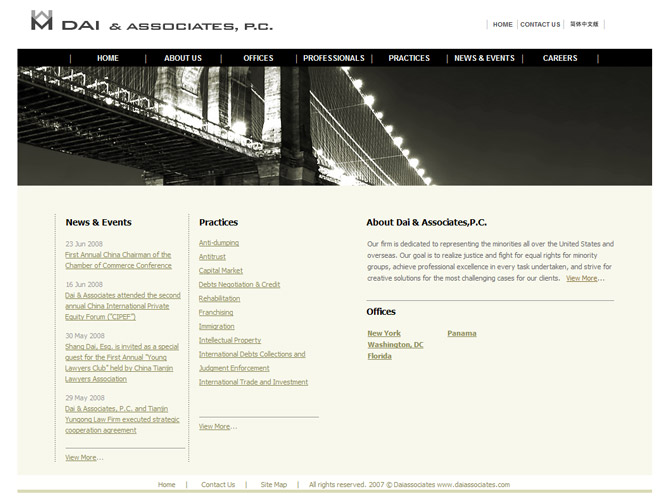Open the Immigration practice link

click(x=217, y=326)
